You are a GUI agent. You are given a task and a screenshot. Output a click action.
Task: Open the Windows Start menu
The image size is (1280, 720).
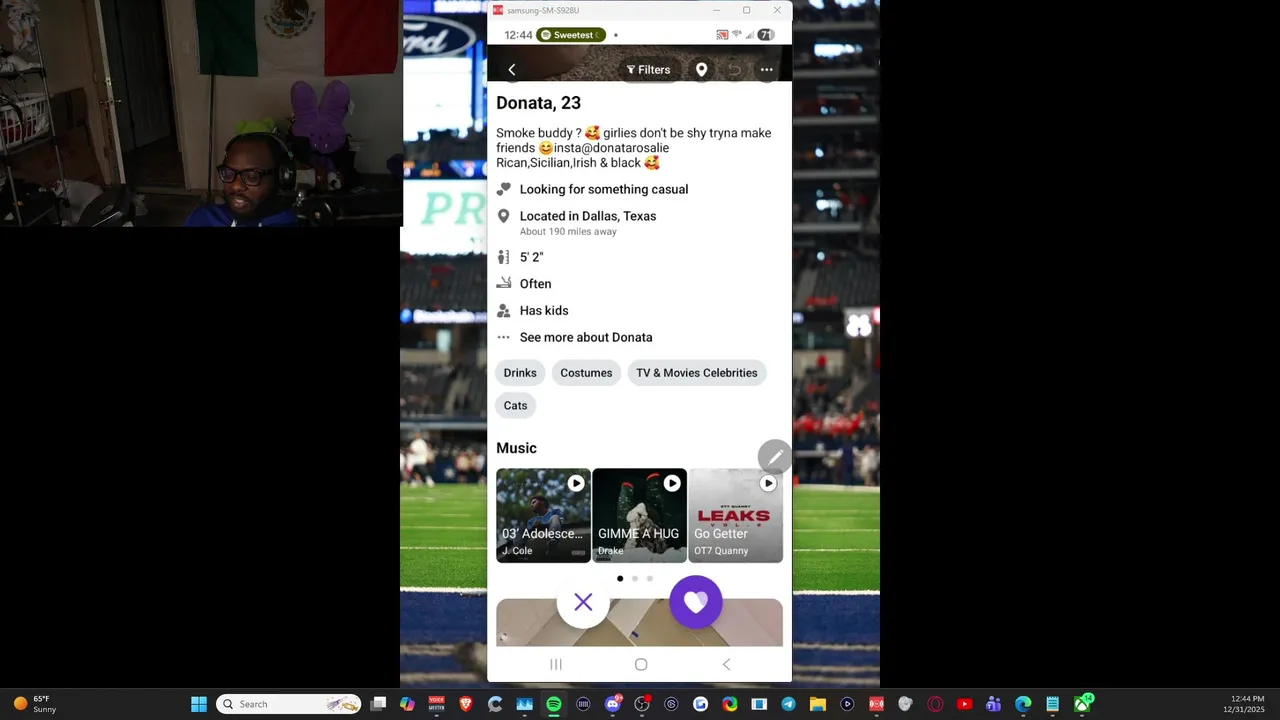[x=199, y=704]
